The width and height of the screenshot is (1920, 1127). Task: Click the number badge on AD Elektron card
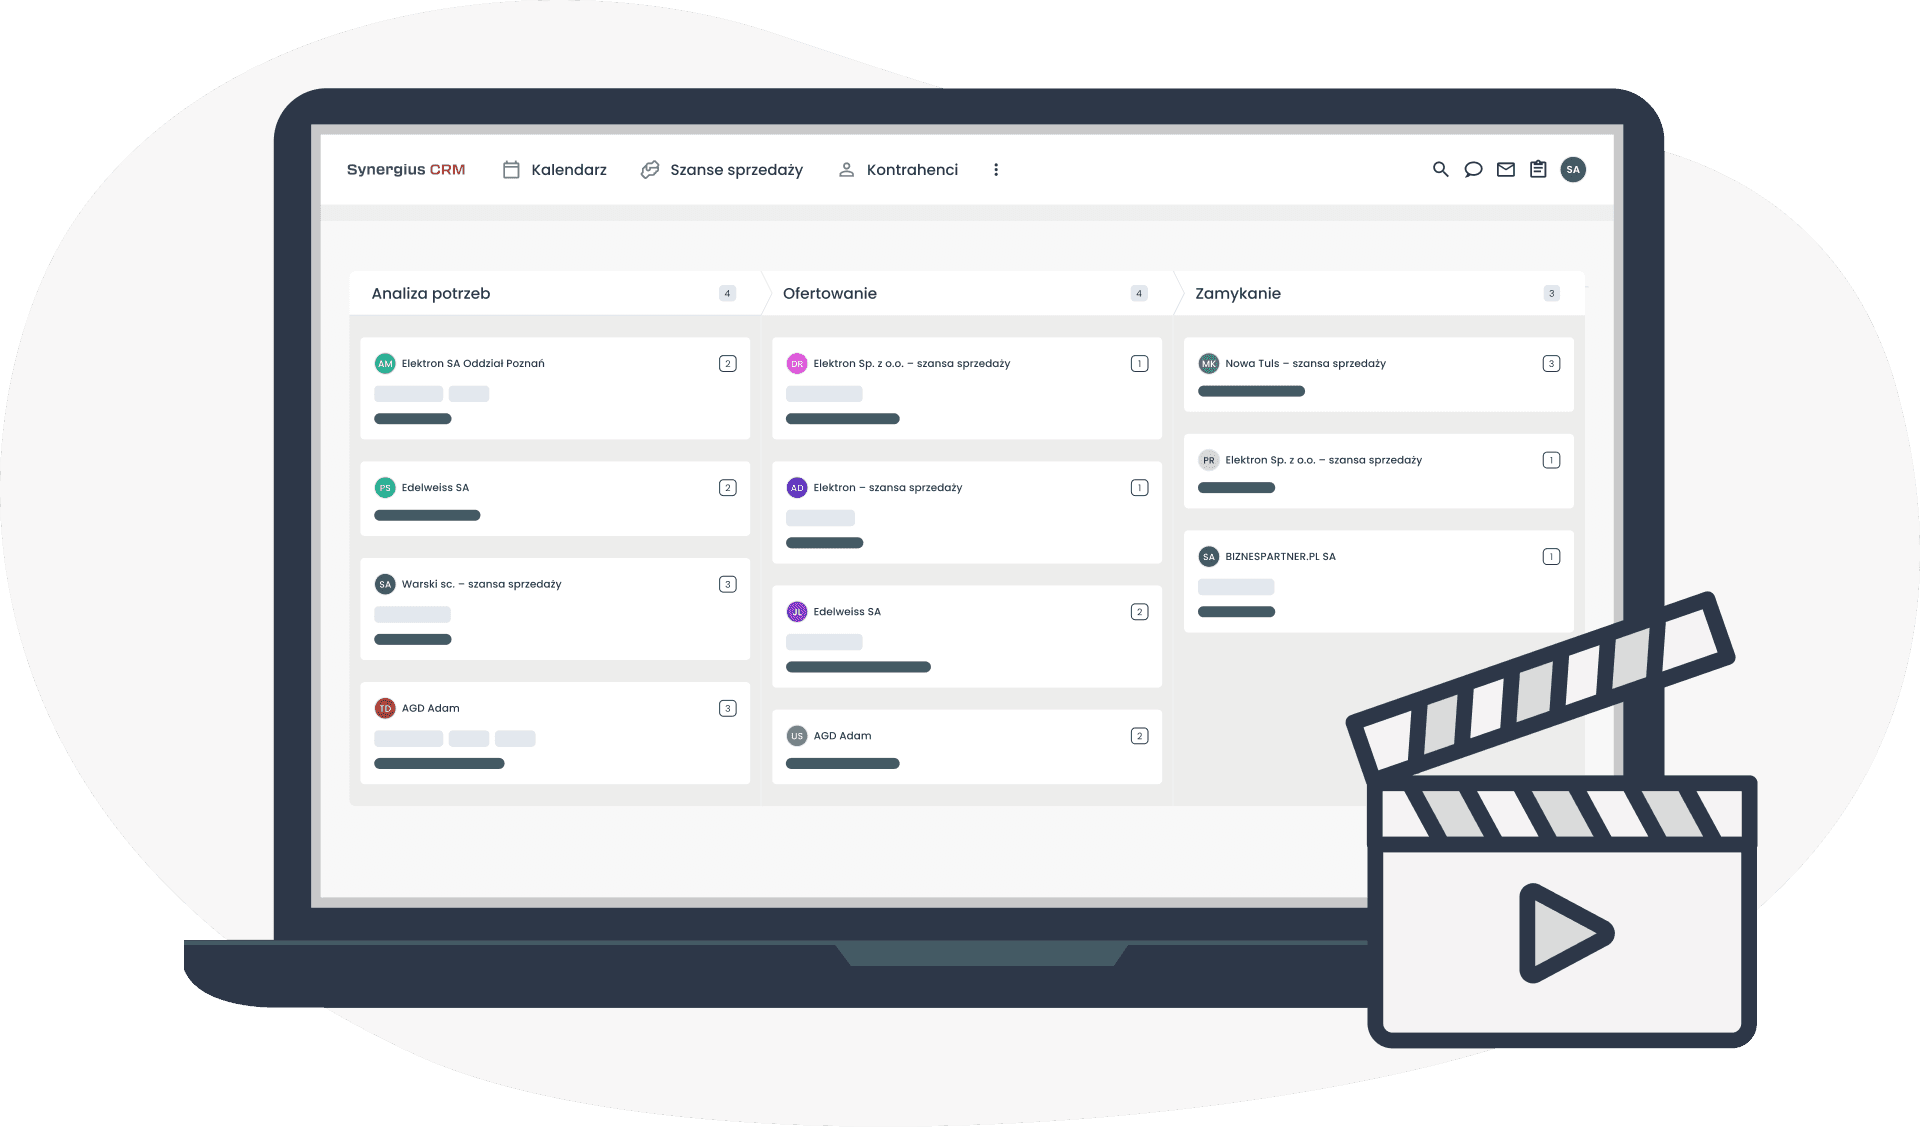coord(1140,488)
